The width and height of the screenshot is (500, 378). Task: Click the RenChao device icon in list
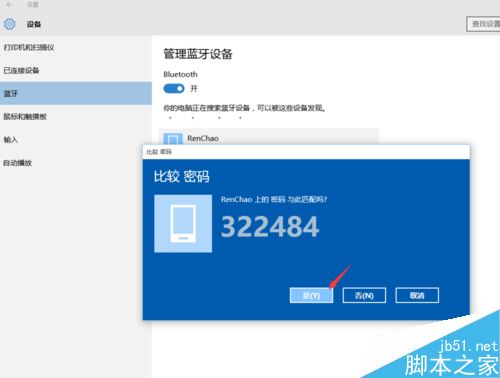173,139
